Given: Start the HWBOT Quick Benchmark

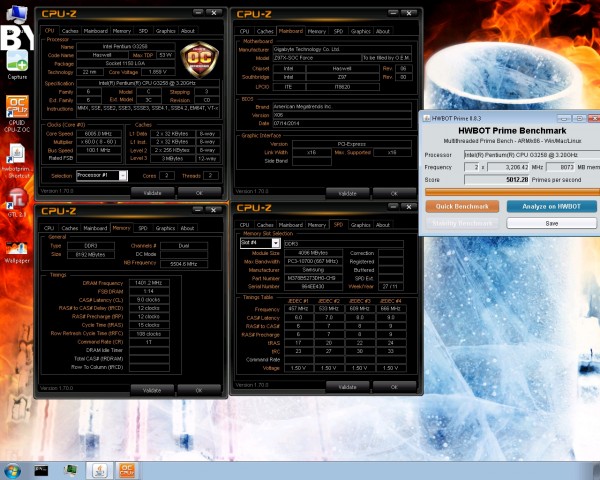Looking at the screenshot, I should 462,206.
